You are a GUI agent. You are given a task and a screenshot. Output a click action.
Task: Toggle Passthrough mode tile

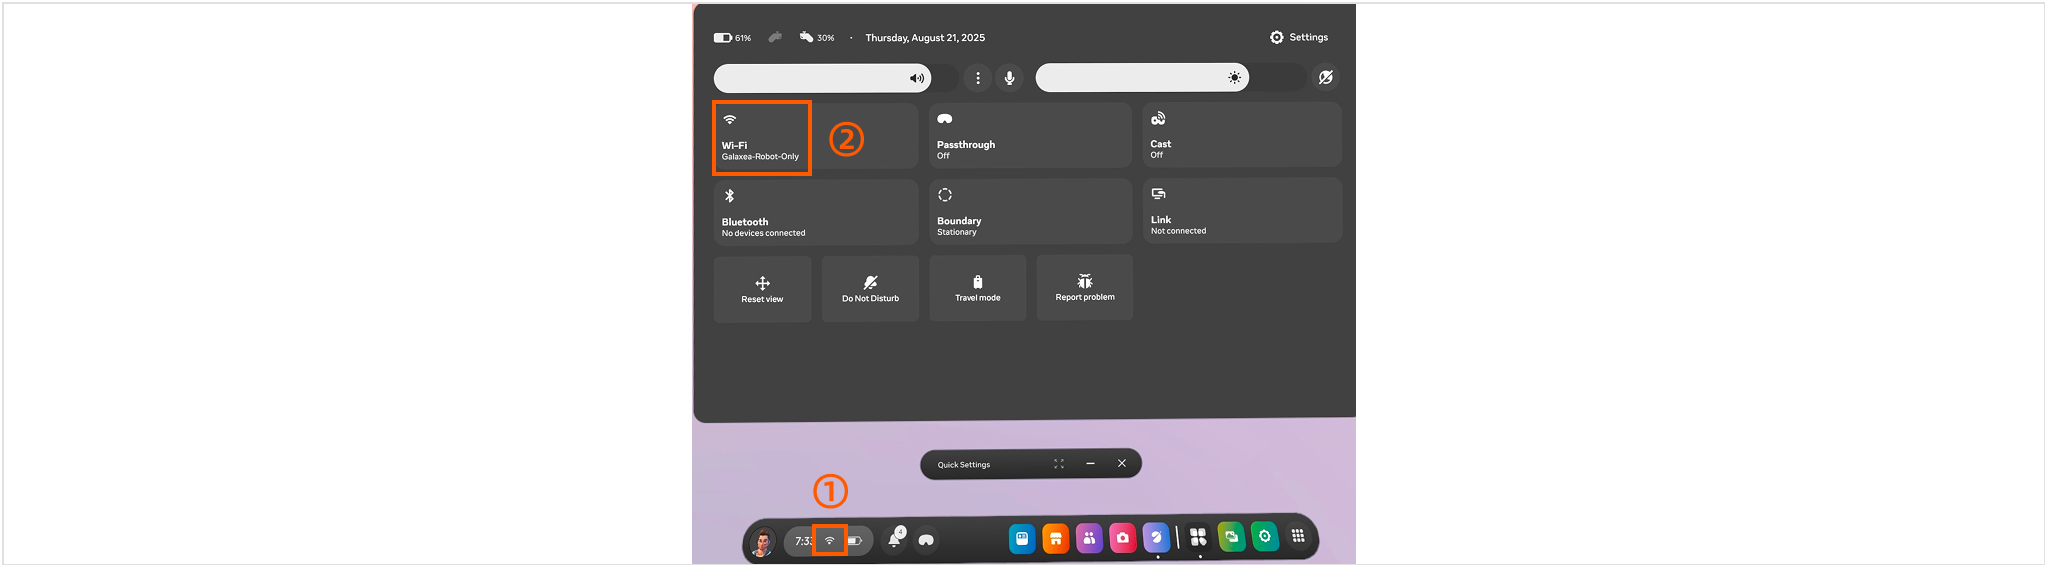[x=1029, y=136]
